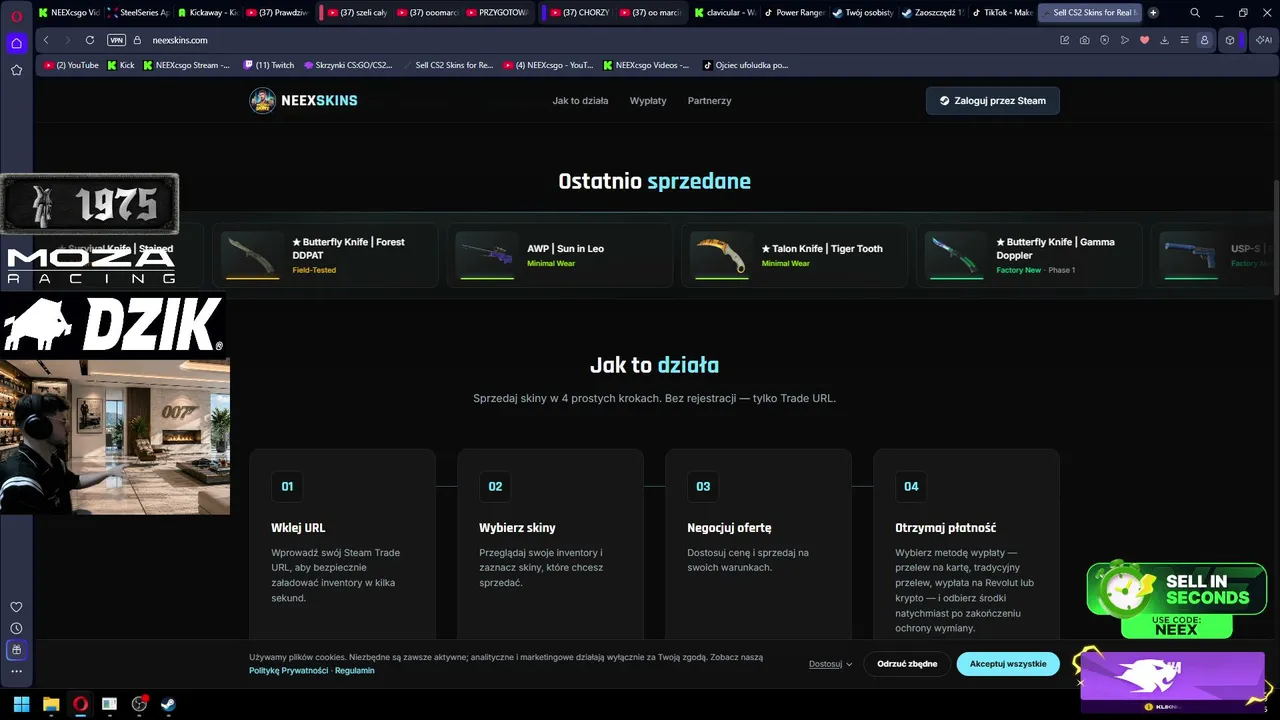This screenshot has width=1280, height=720.
Task: Click the Wybierz skiny step title
Action: click(x=517, y=528)
